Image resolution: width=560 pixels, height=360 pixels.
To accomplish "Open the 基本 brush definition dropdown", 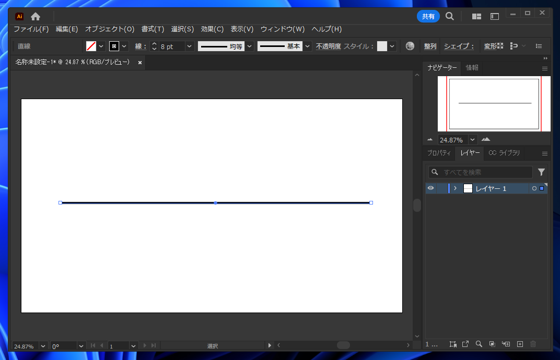I will pyautogui.click(x=308, y=46).
